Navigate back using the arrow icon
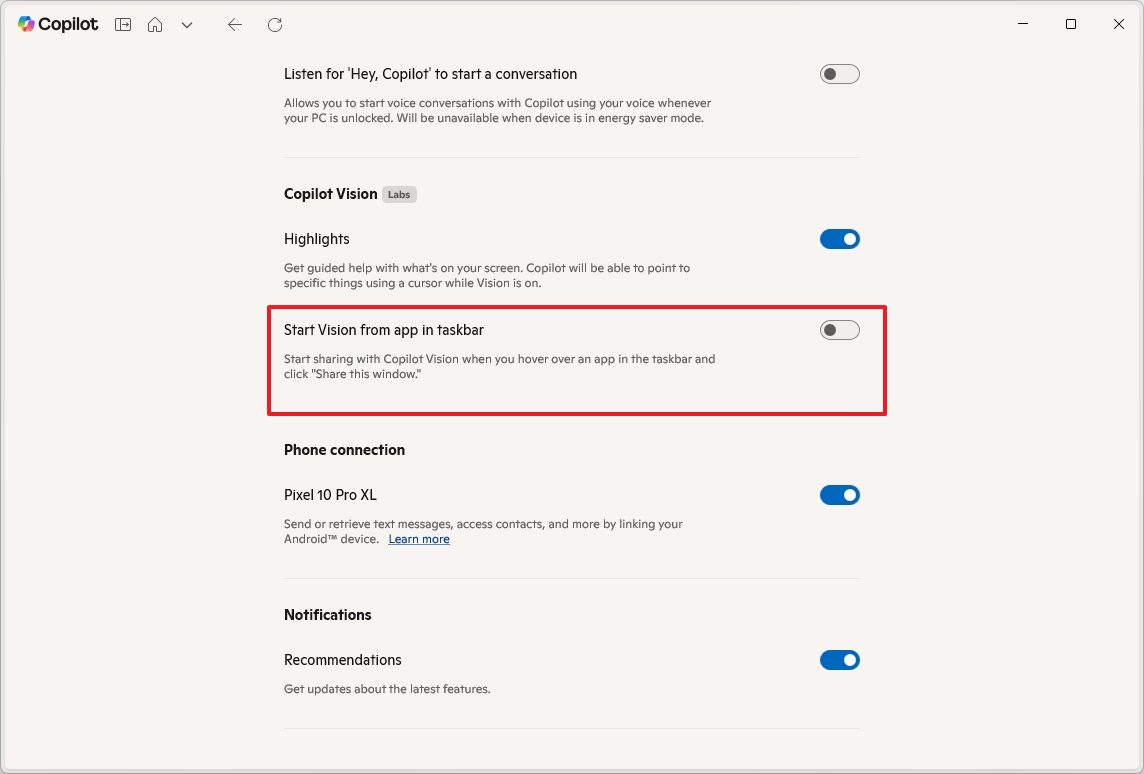 pyautogui.click(x=234, y=24)
